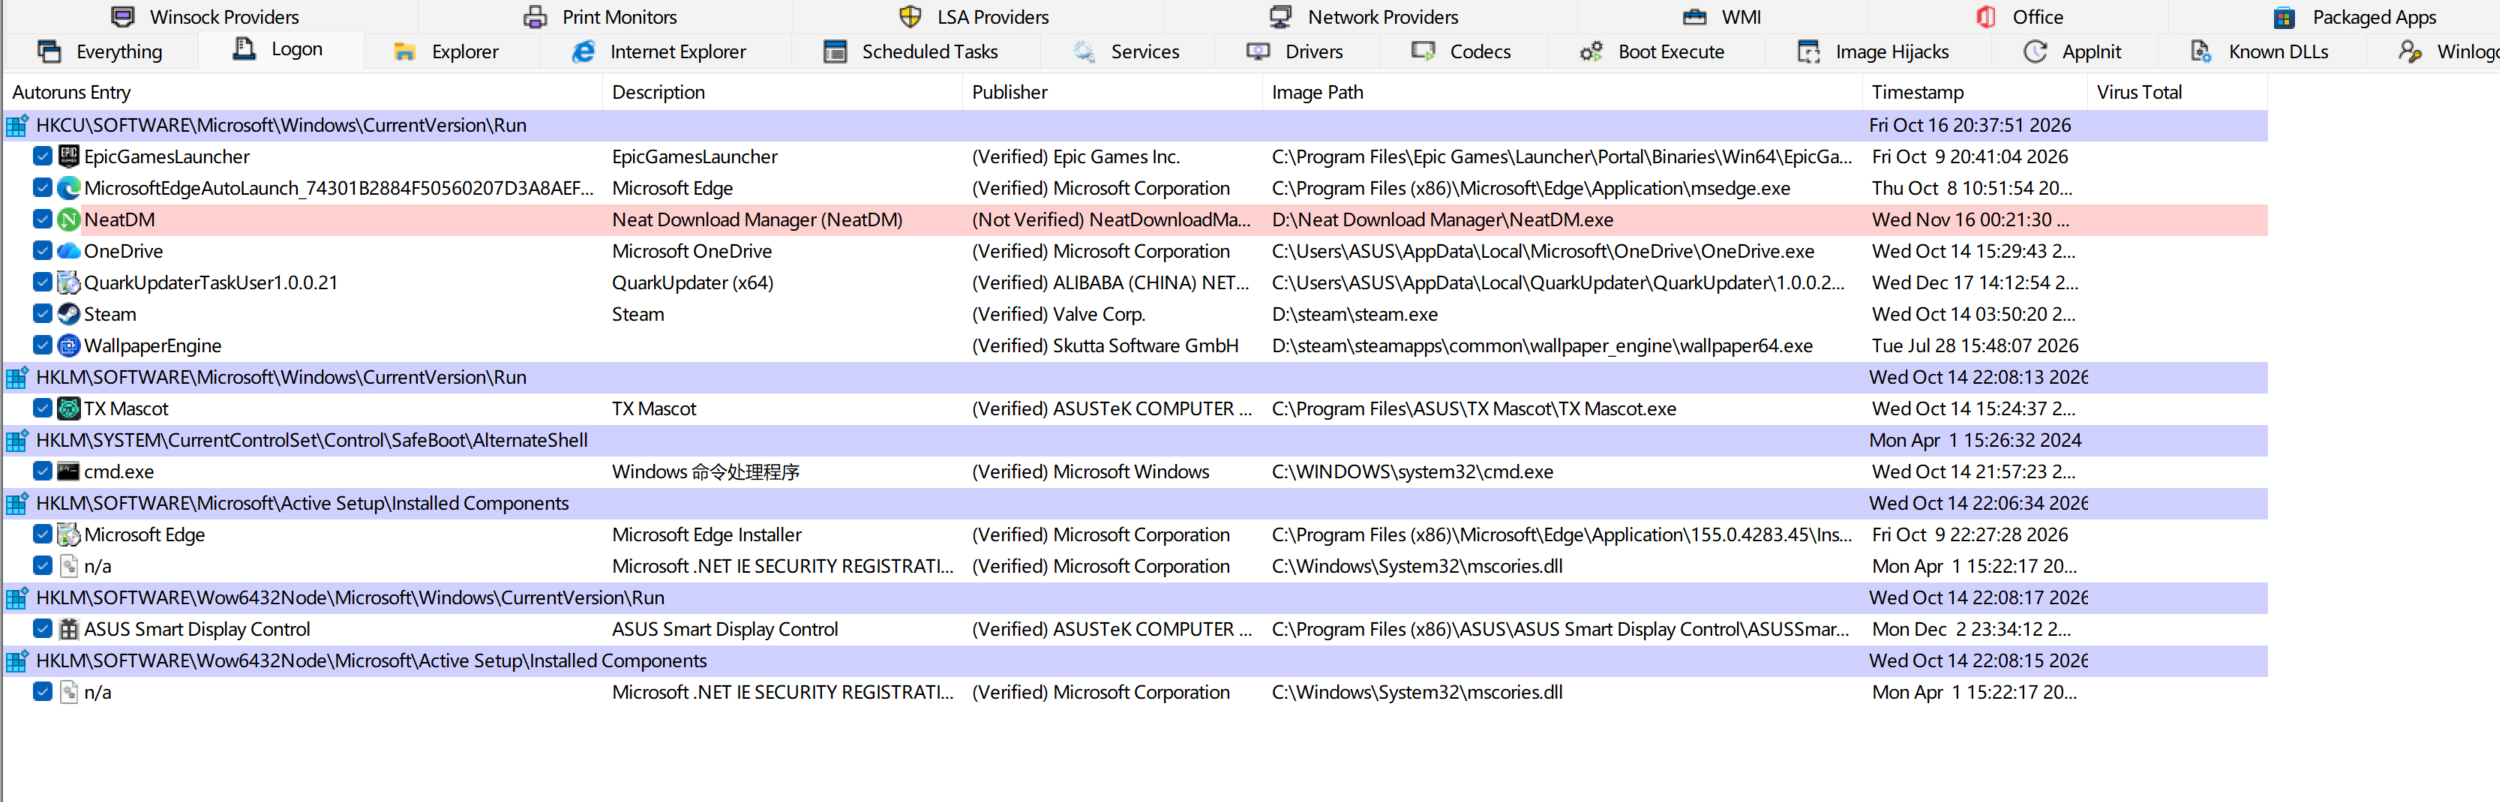Select the D:\steam\steam.exe path cell
Image resolution: width=2500 pixels, height=802 pixels.
1355,314
